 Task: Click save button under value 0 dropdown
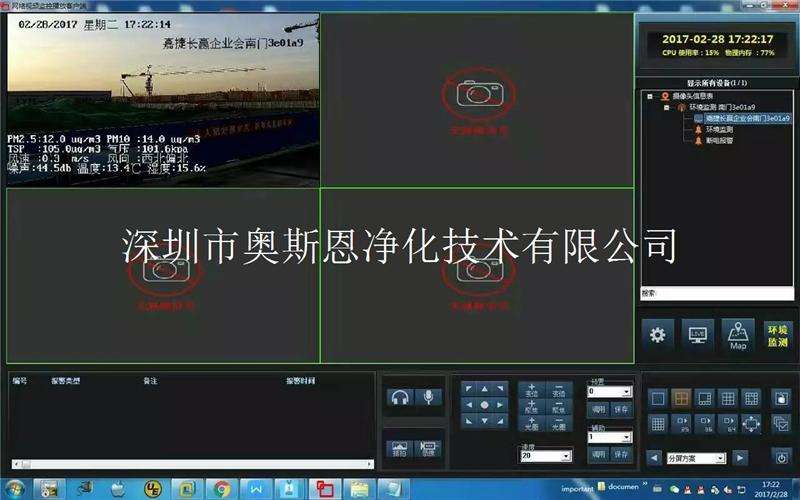(621, 409)
